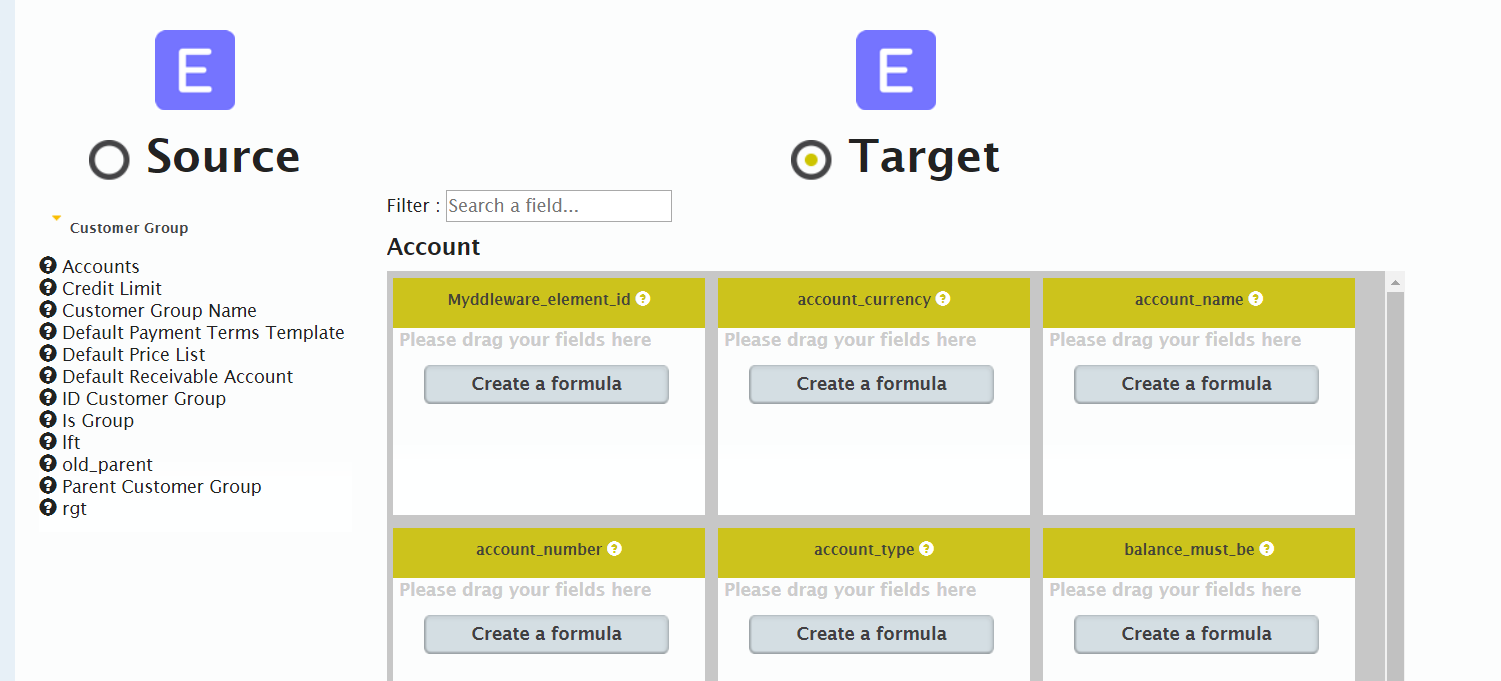Screen dimensions: 1501x681
Task: Click the question mark on account_number header
Action: pyautogui.click(x=615, y=548)
